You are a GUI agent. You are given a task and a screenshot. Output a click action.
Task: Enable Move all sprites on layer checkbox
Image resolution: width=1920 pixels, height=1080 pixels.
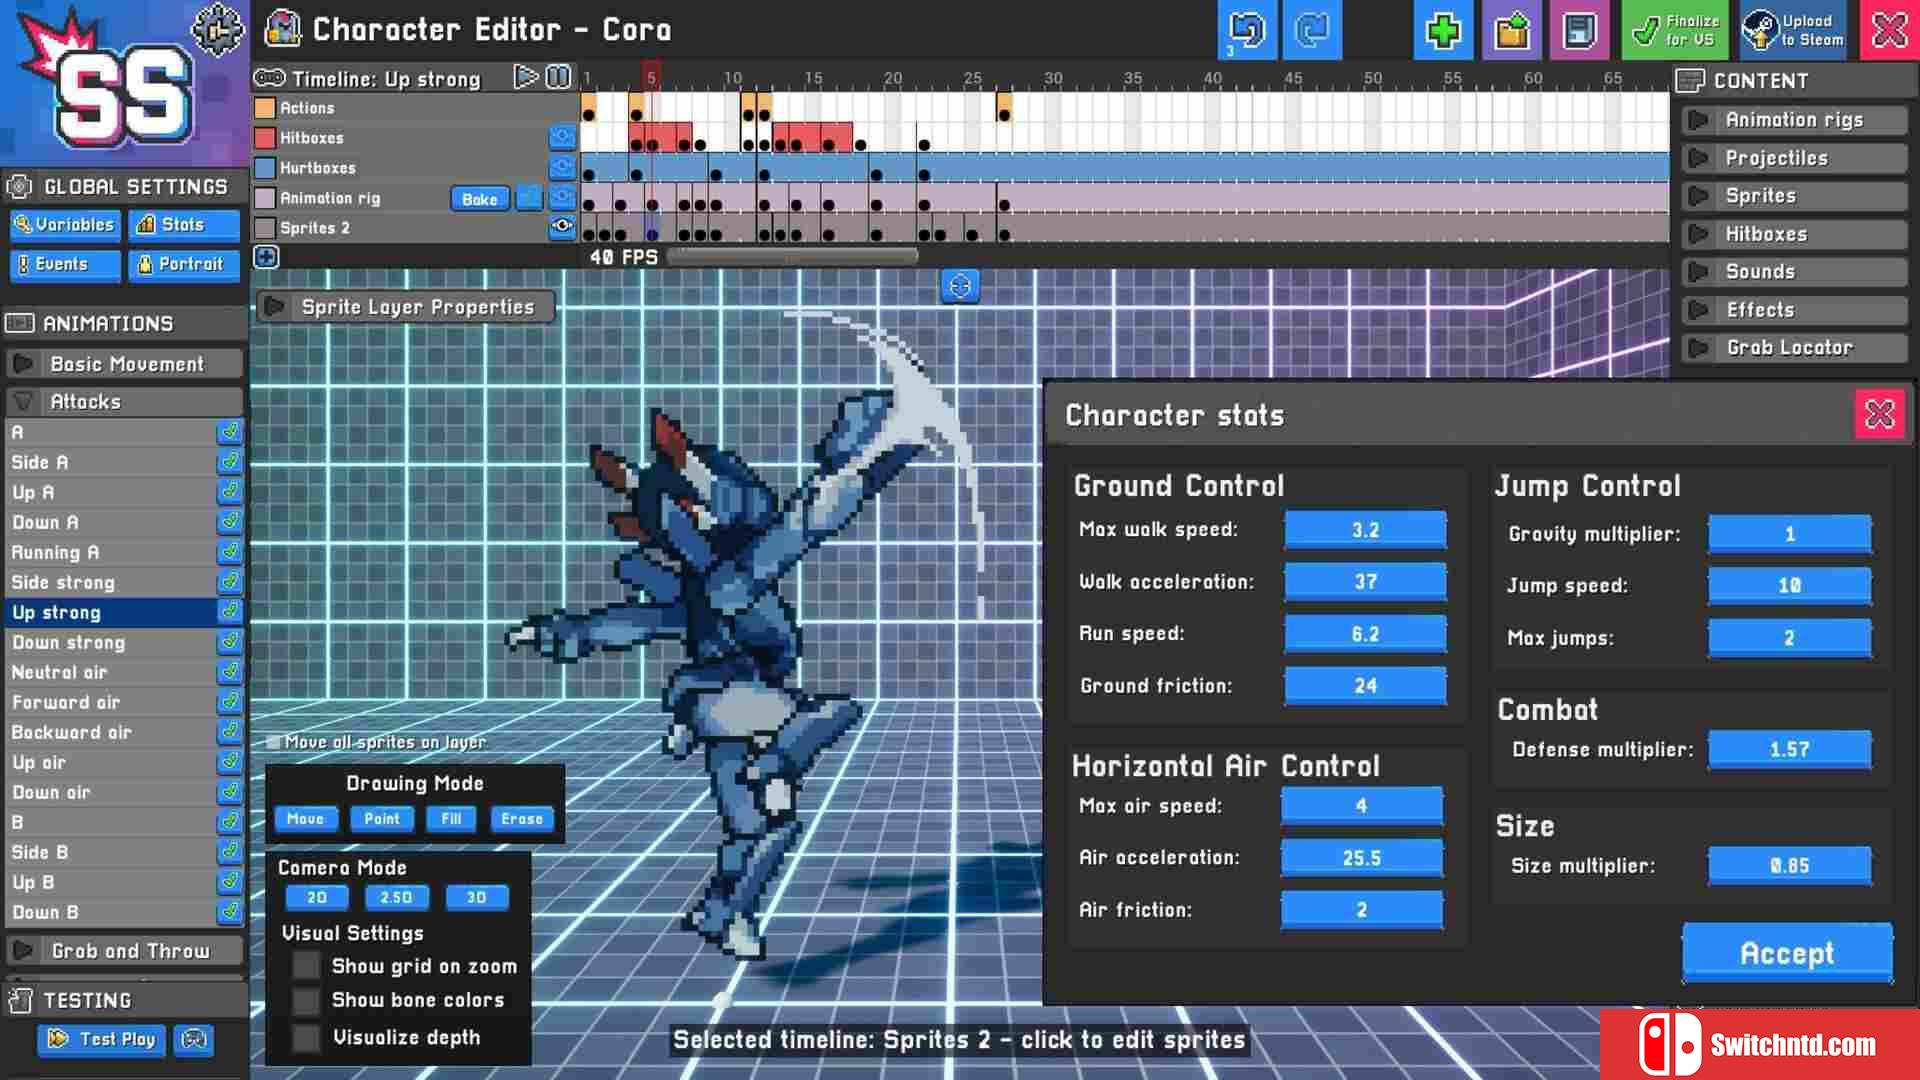273,742
